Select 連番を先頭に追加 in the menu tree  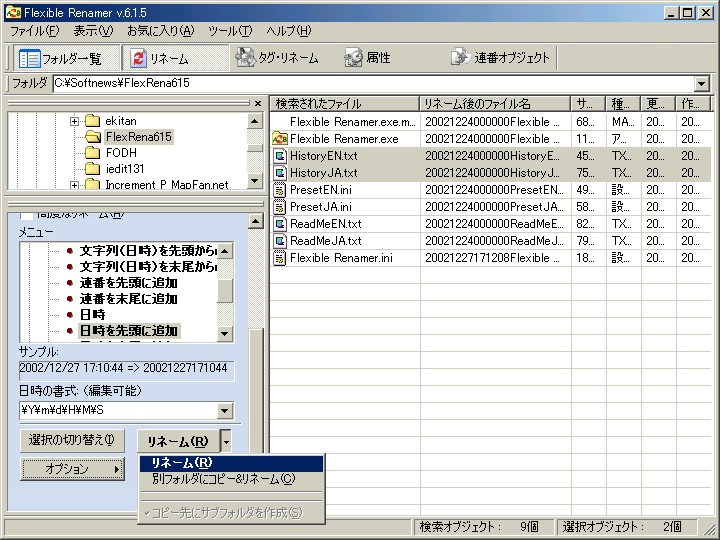(x=129, y=283)
